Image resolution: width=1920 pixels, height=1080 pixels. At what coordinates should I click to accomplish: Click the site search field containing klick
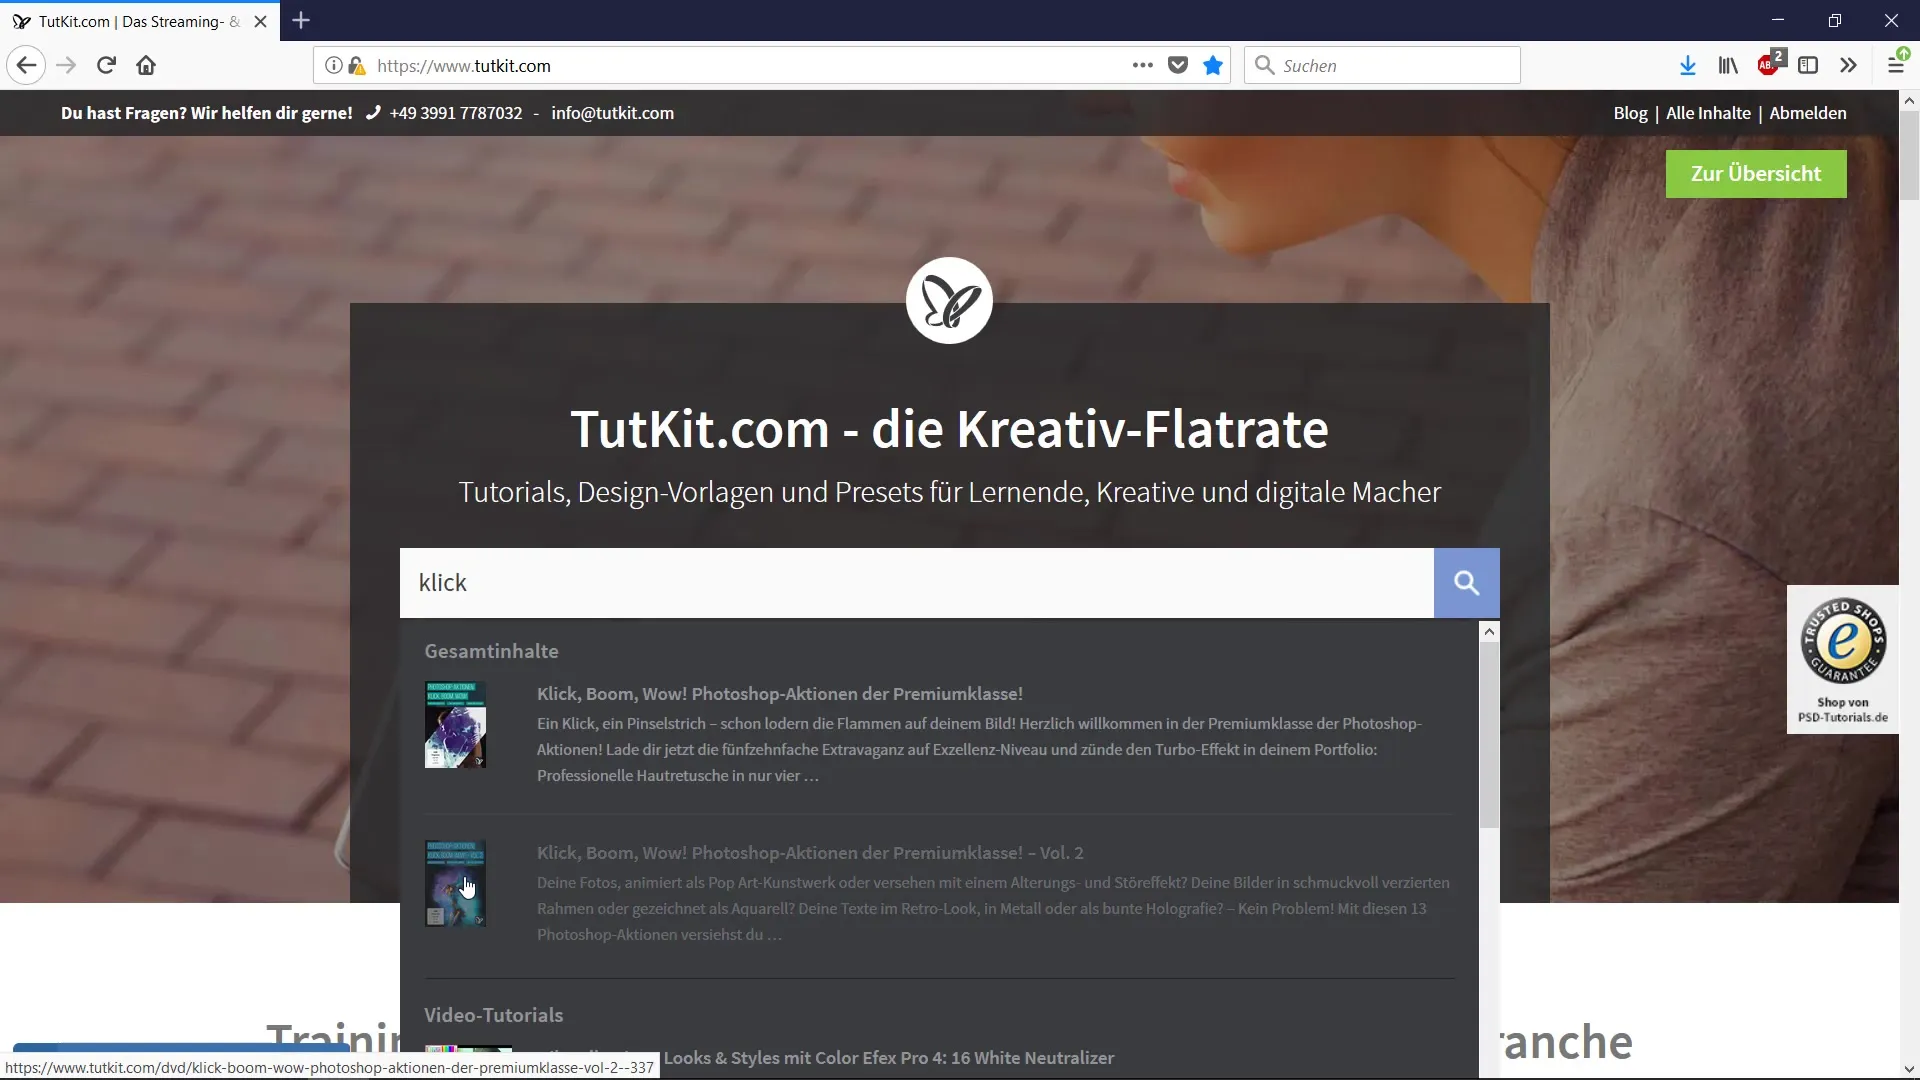917,583
